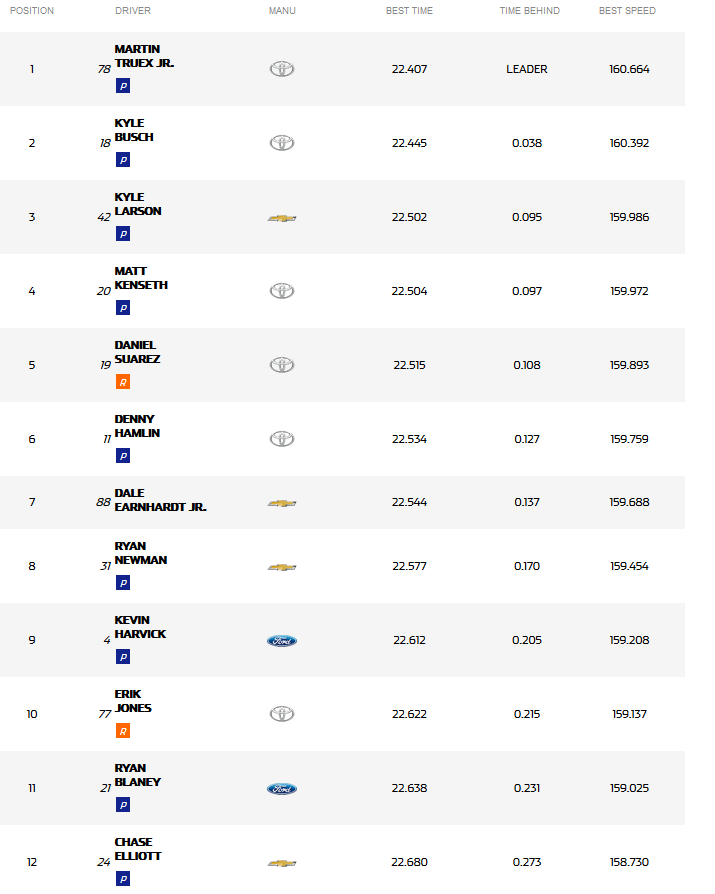This screenshot has width=715, height=894.
Task: Click the Time Behind column header
Action: tap(530, 11)
